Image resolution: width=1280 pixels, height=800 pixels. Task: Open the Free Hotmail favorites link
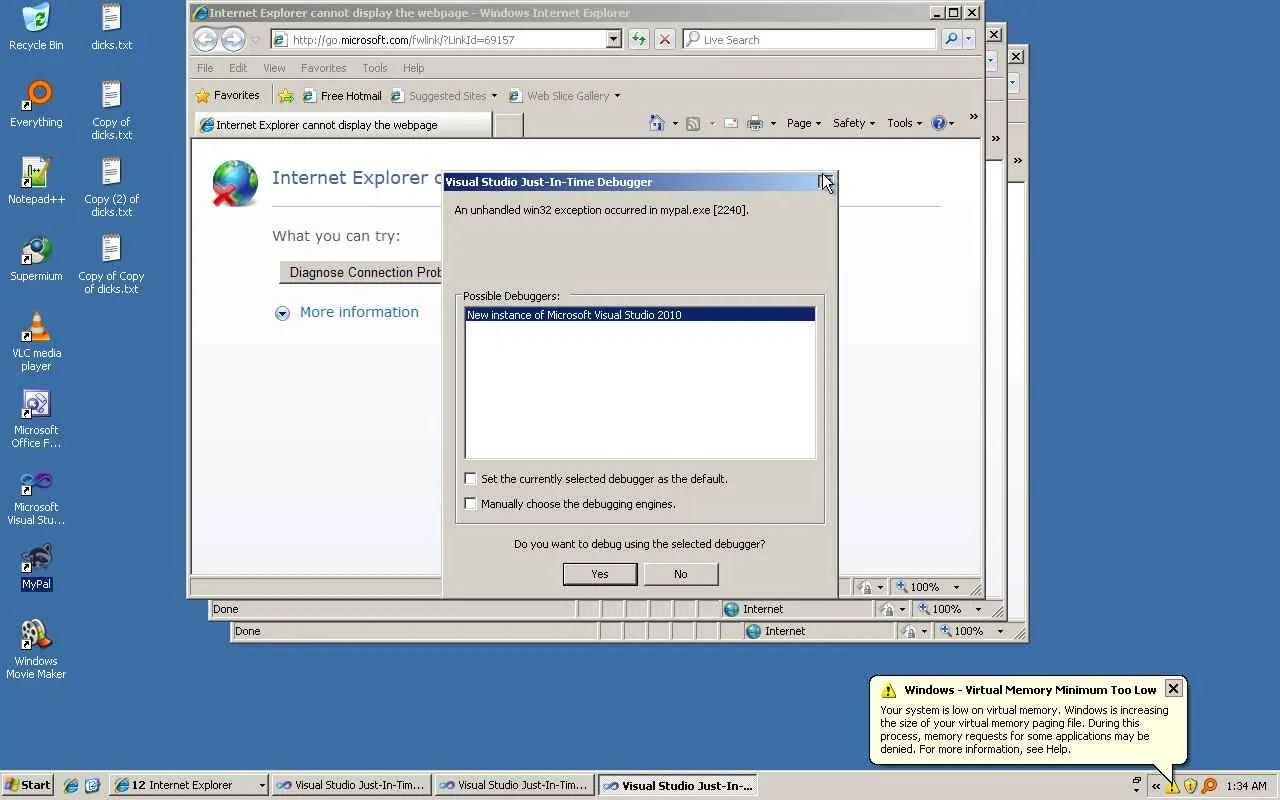pyautogui.click(x=342, y=96)
